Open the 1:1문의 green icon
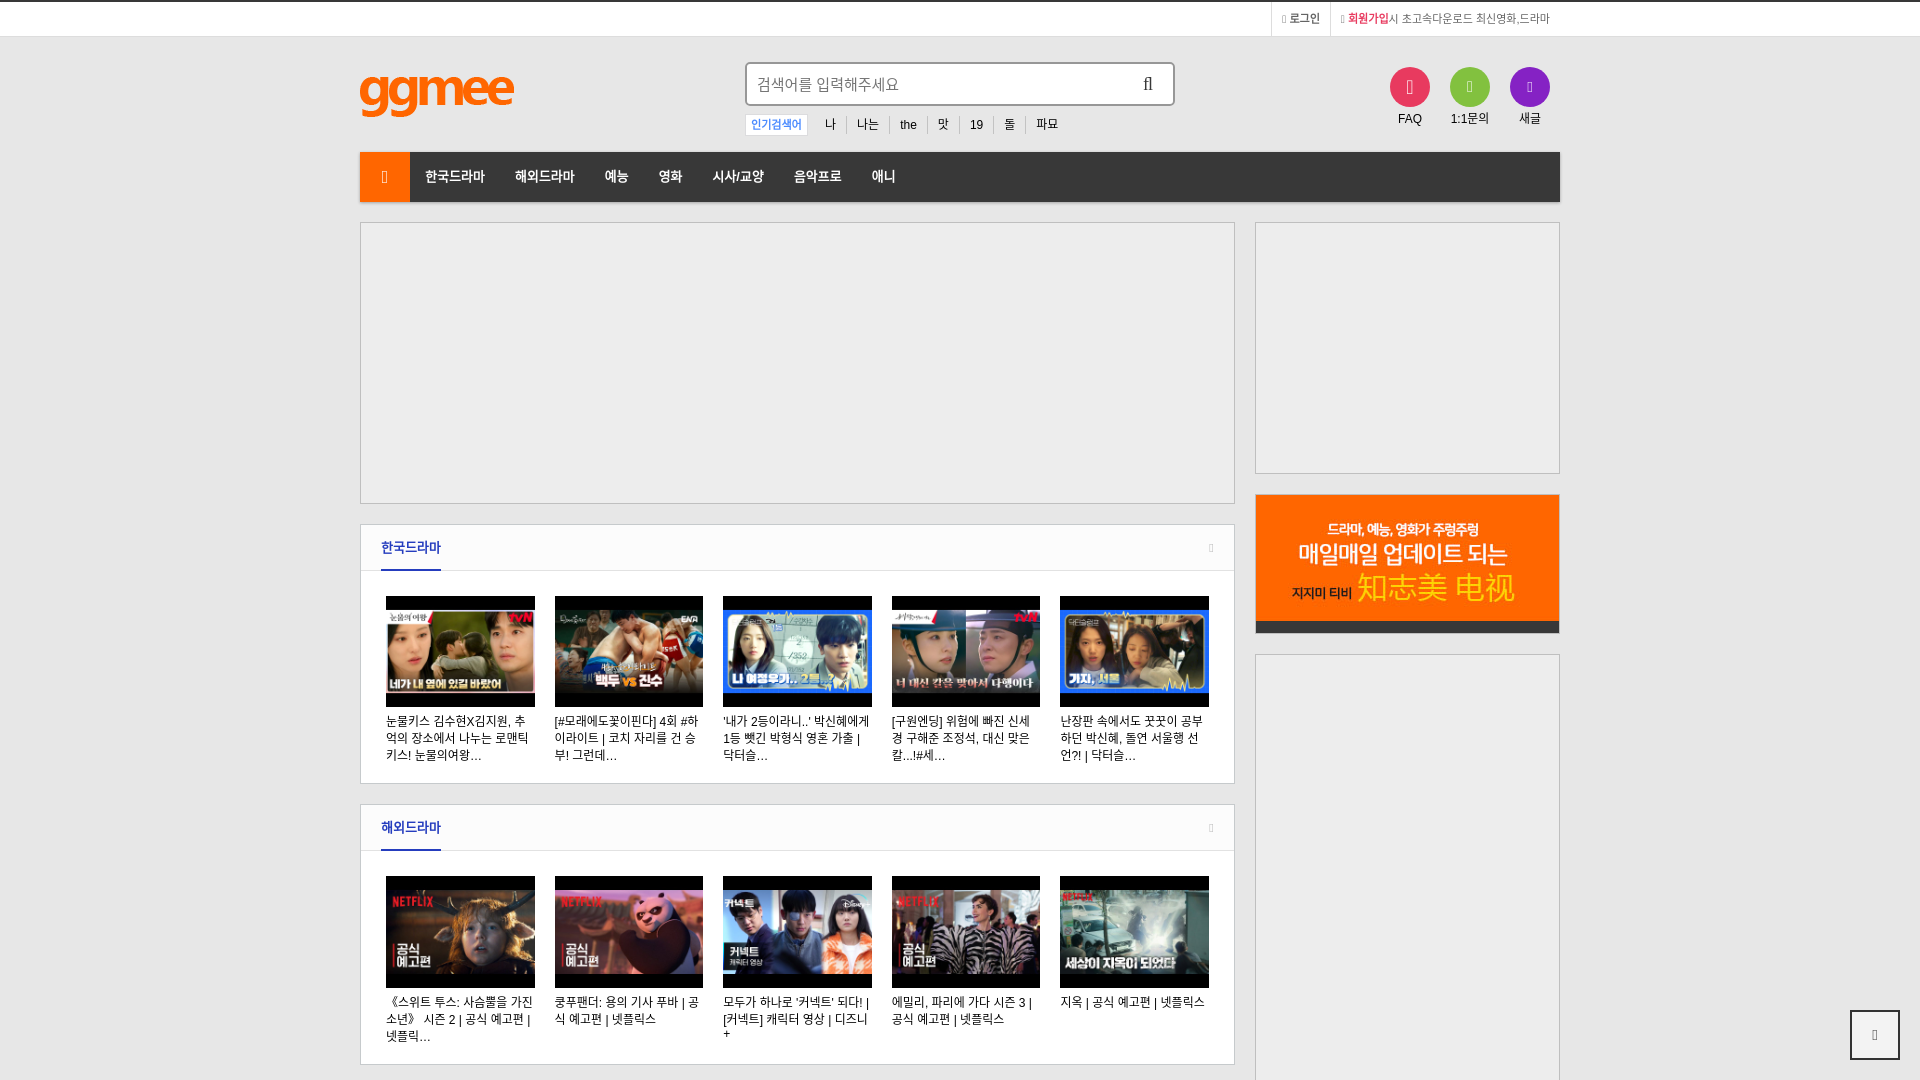Viewport: 1920px width, 1080px height. [1470, 87]
